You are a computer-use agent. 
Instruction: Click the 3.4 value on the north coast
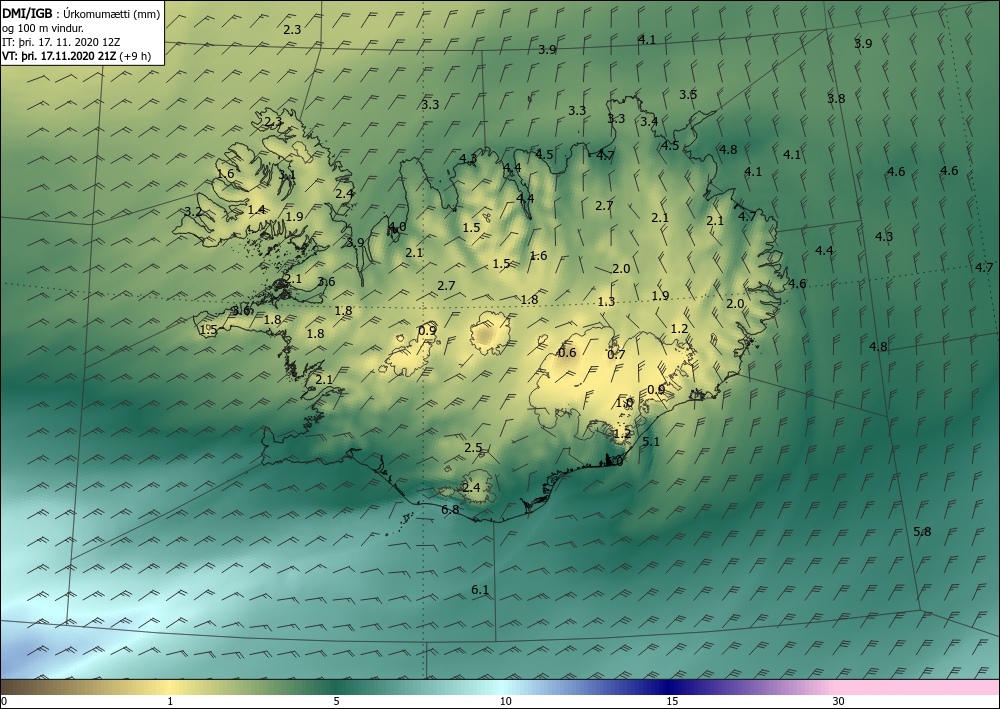pyautogui.click(x=649, y=121)
